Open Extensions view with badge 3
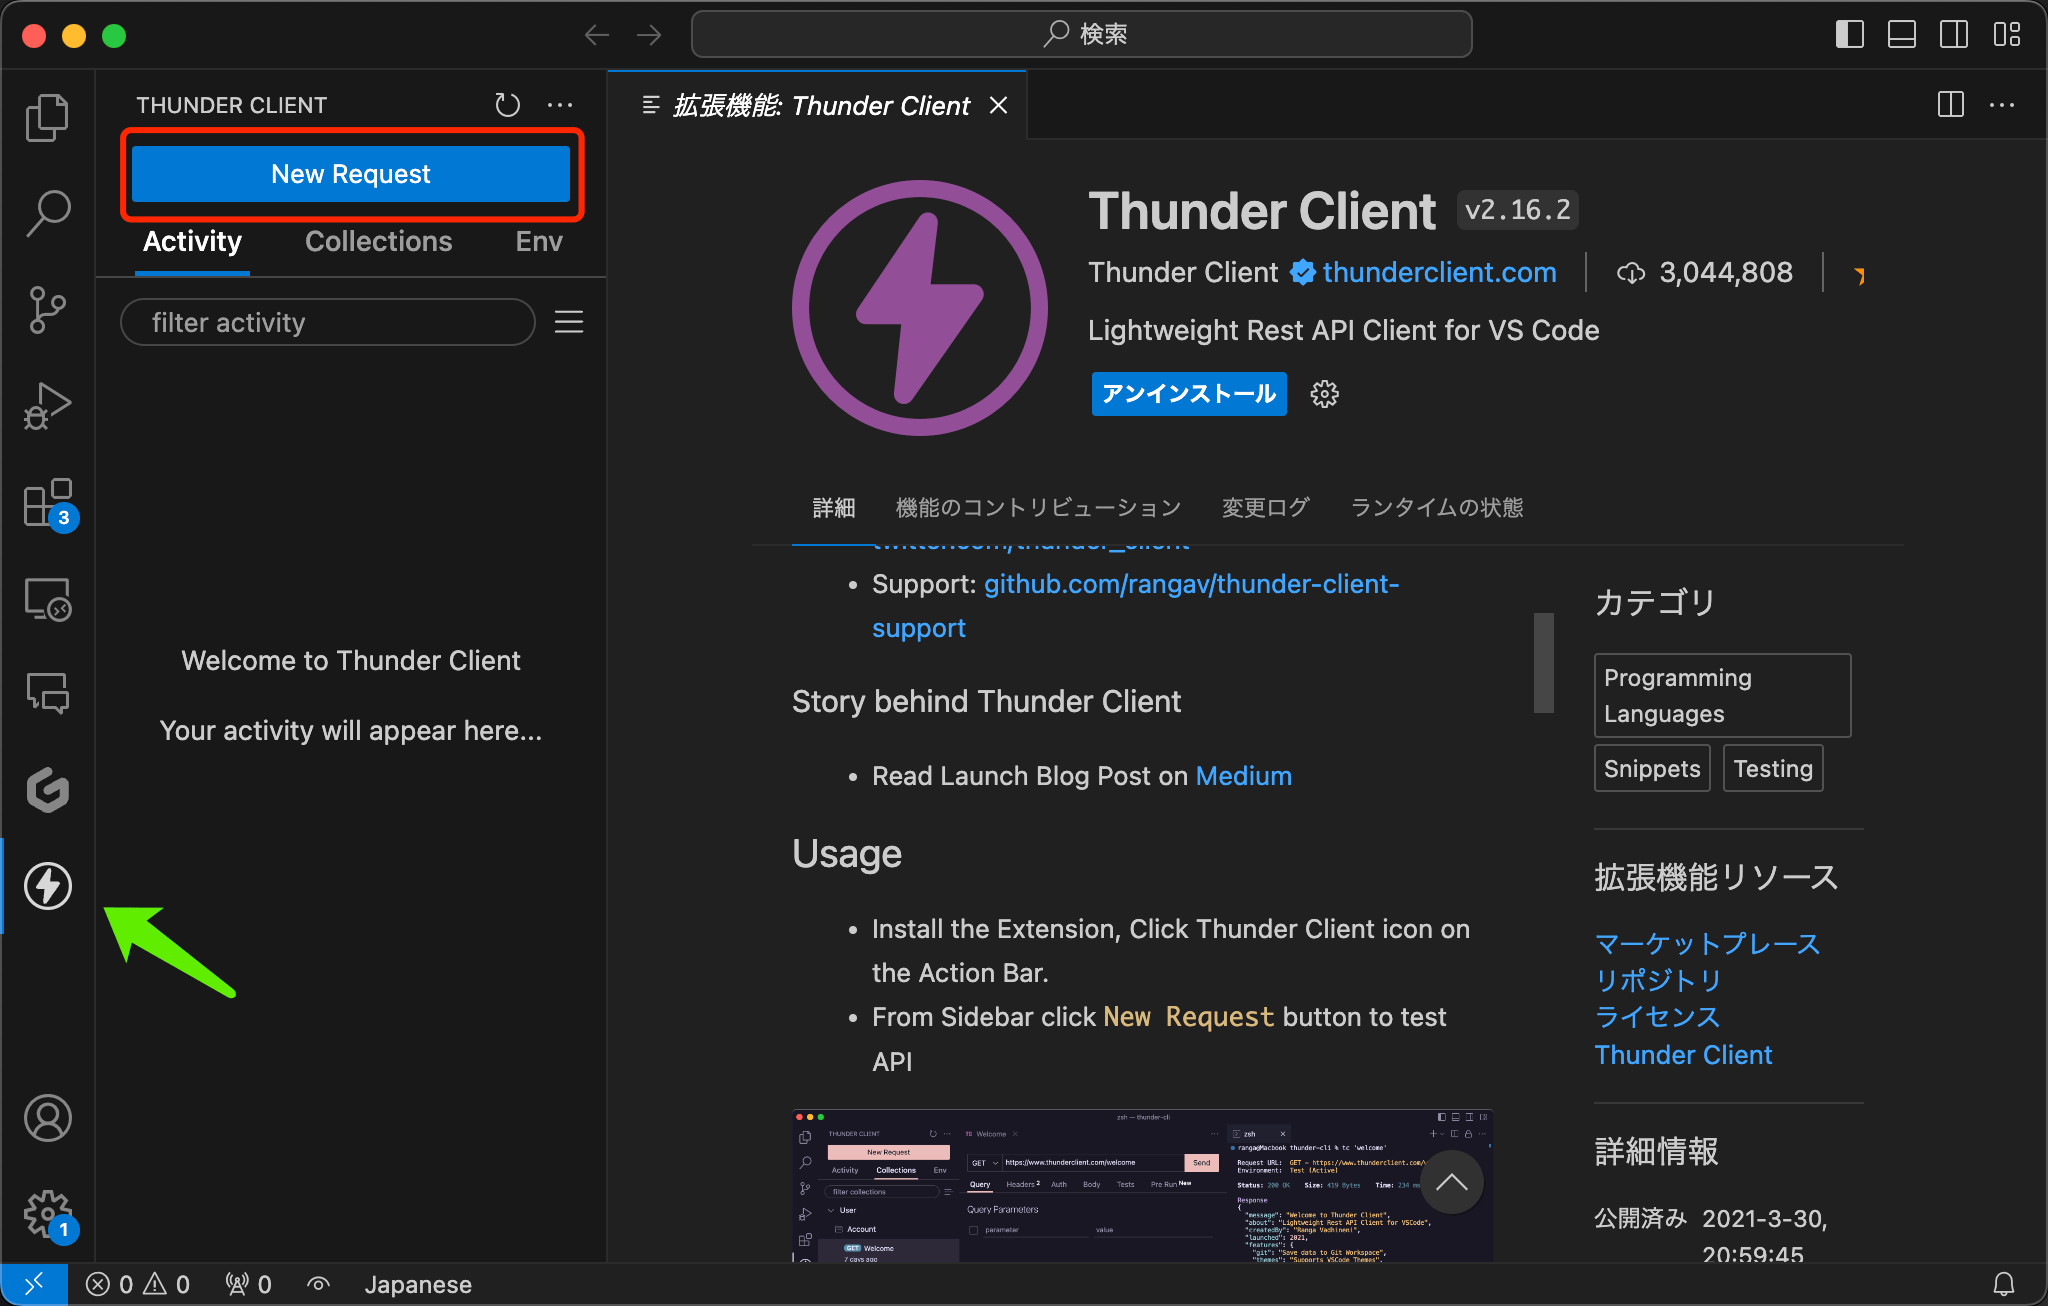This screenshot has width=2048, height=1306. coord(47,503)
